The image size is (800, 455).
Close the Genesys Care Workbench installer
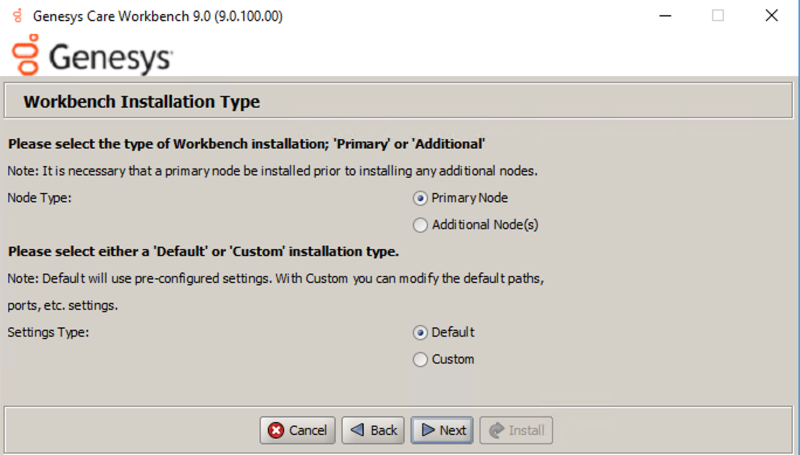771,16
